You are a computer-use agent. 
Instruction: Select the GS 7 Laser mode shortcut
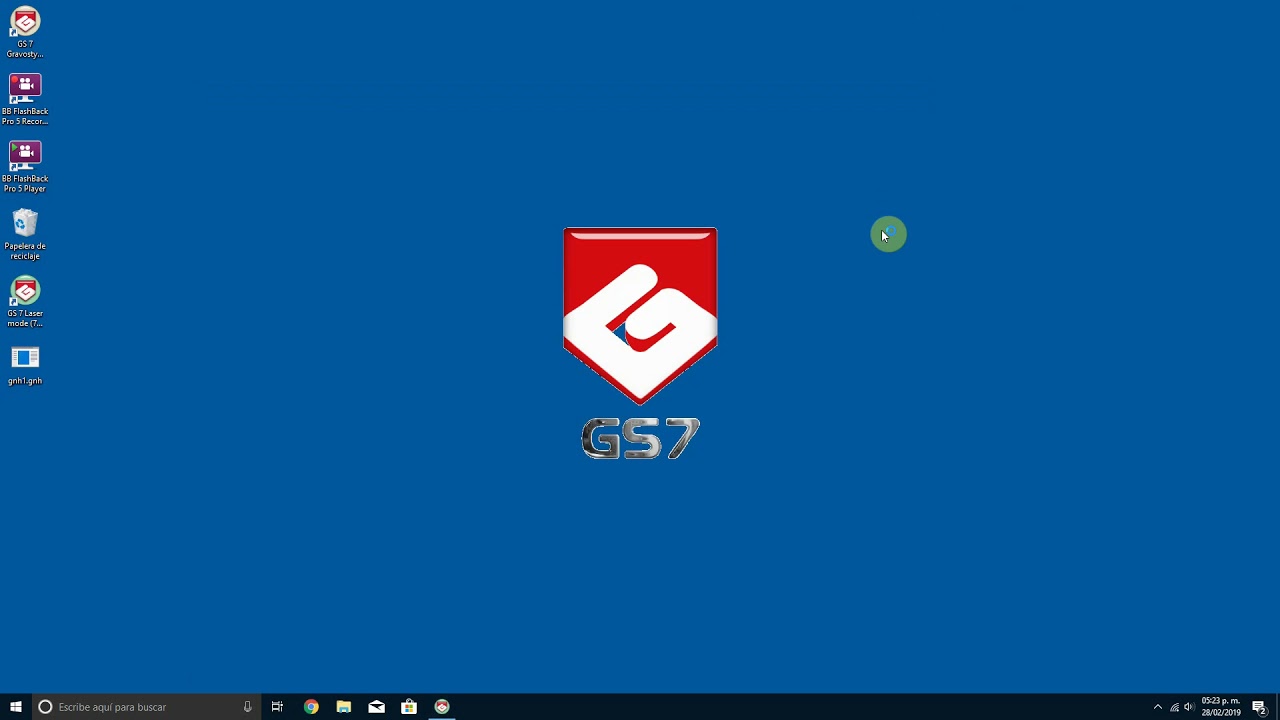tap(25, 302)
